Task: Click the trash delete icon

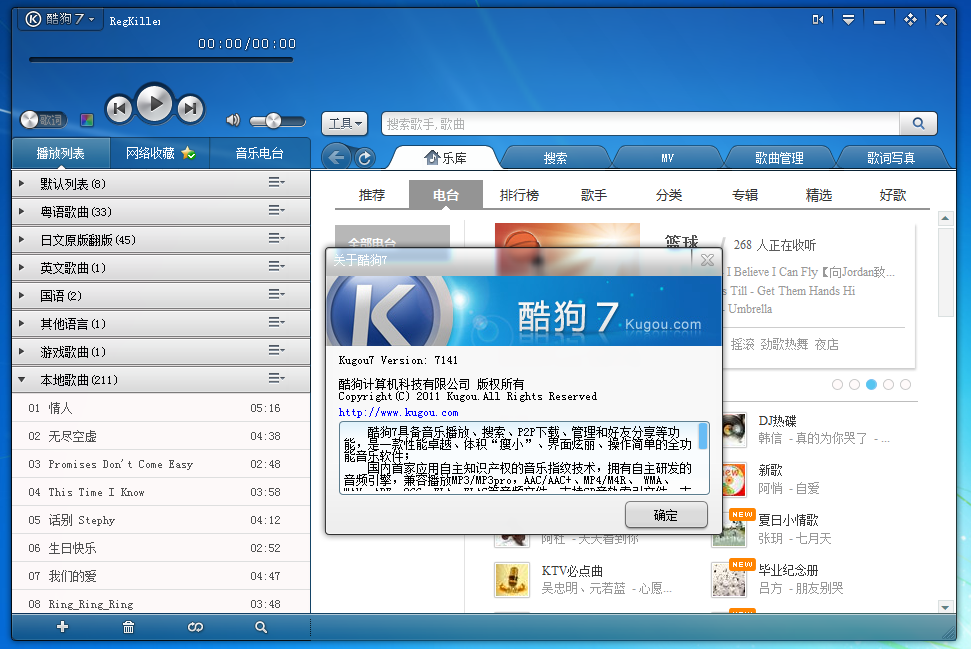Action: click(128, 627)
